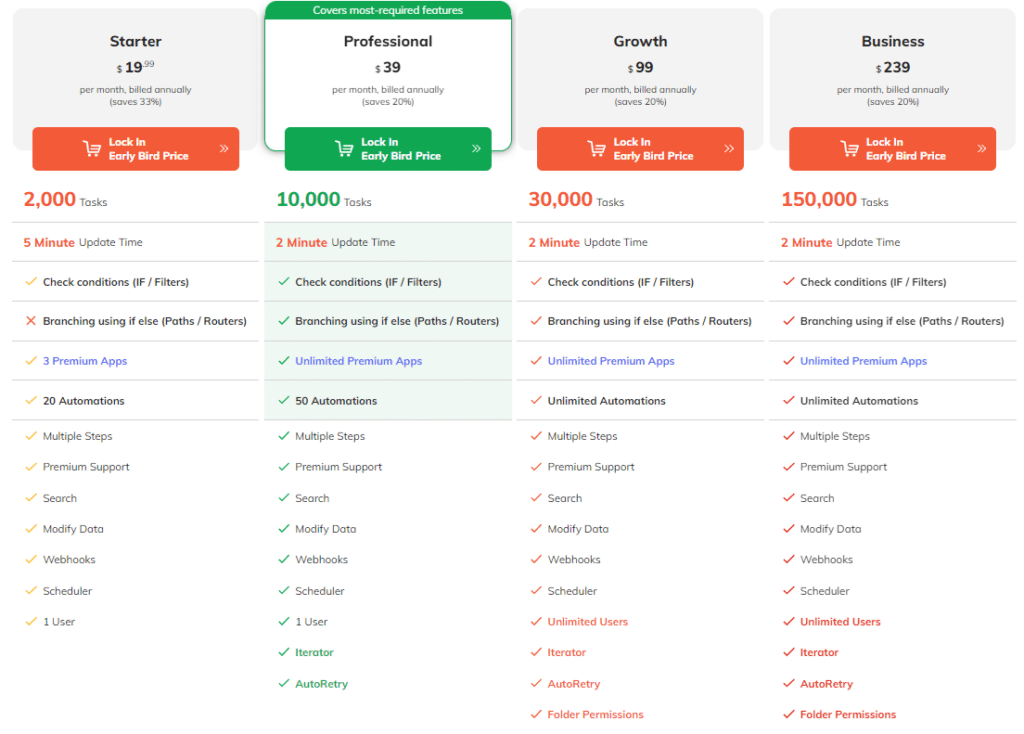Click the 'Covers most-required features' banner

click(x=388, y=10)
